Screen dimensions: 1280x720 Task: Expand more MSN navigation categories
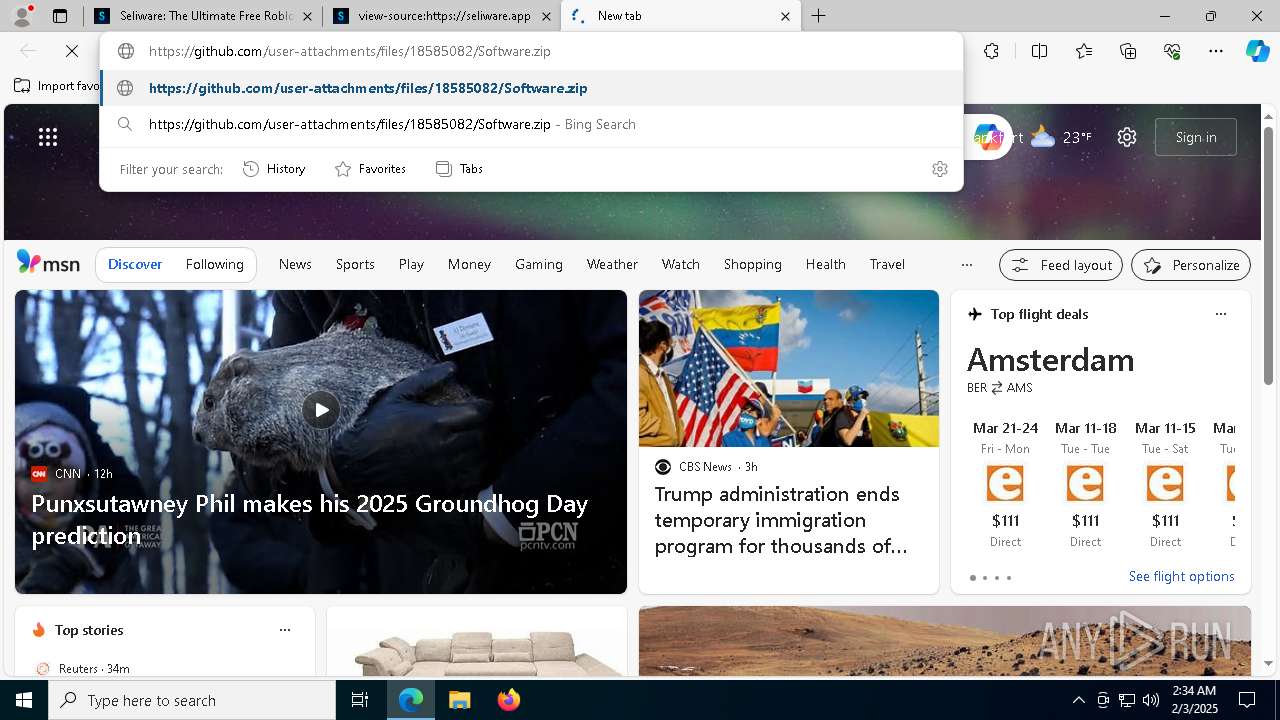[966, 265]
